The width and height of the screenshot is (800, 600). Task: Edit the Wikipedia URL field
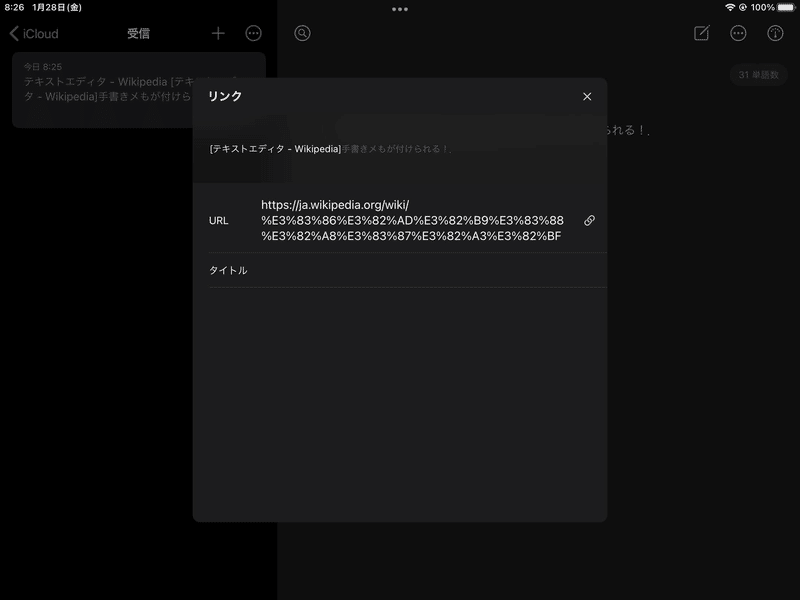[x=412, y=220]
